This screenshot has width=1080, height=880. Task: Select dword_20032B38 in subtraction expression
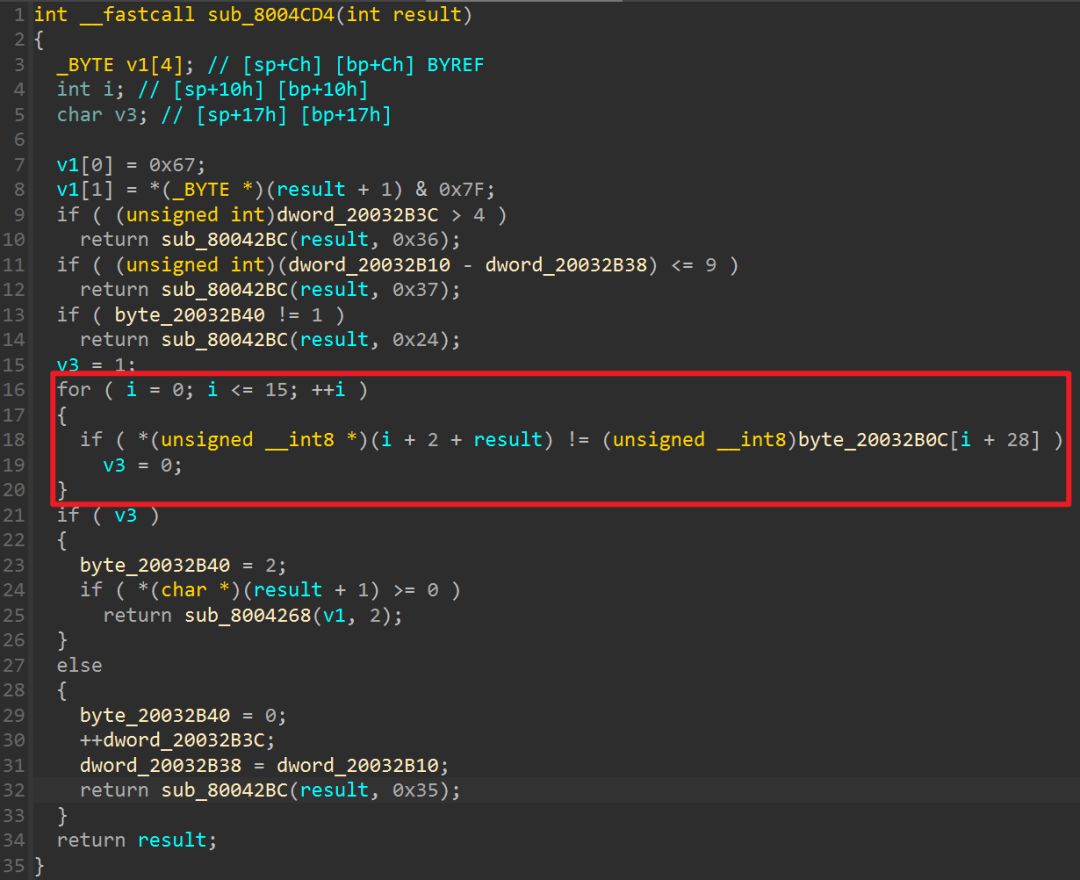[x=566, y=265]
